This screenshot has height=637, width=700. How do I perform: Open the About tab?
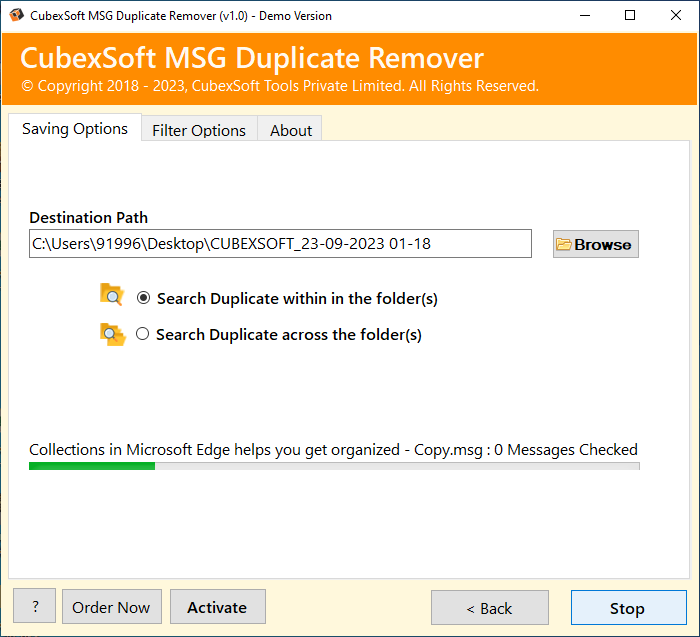[x=290, y=130]
